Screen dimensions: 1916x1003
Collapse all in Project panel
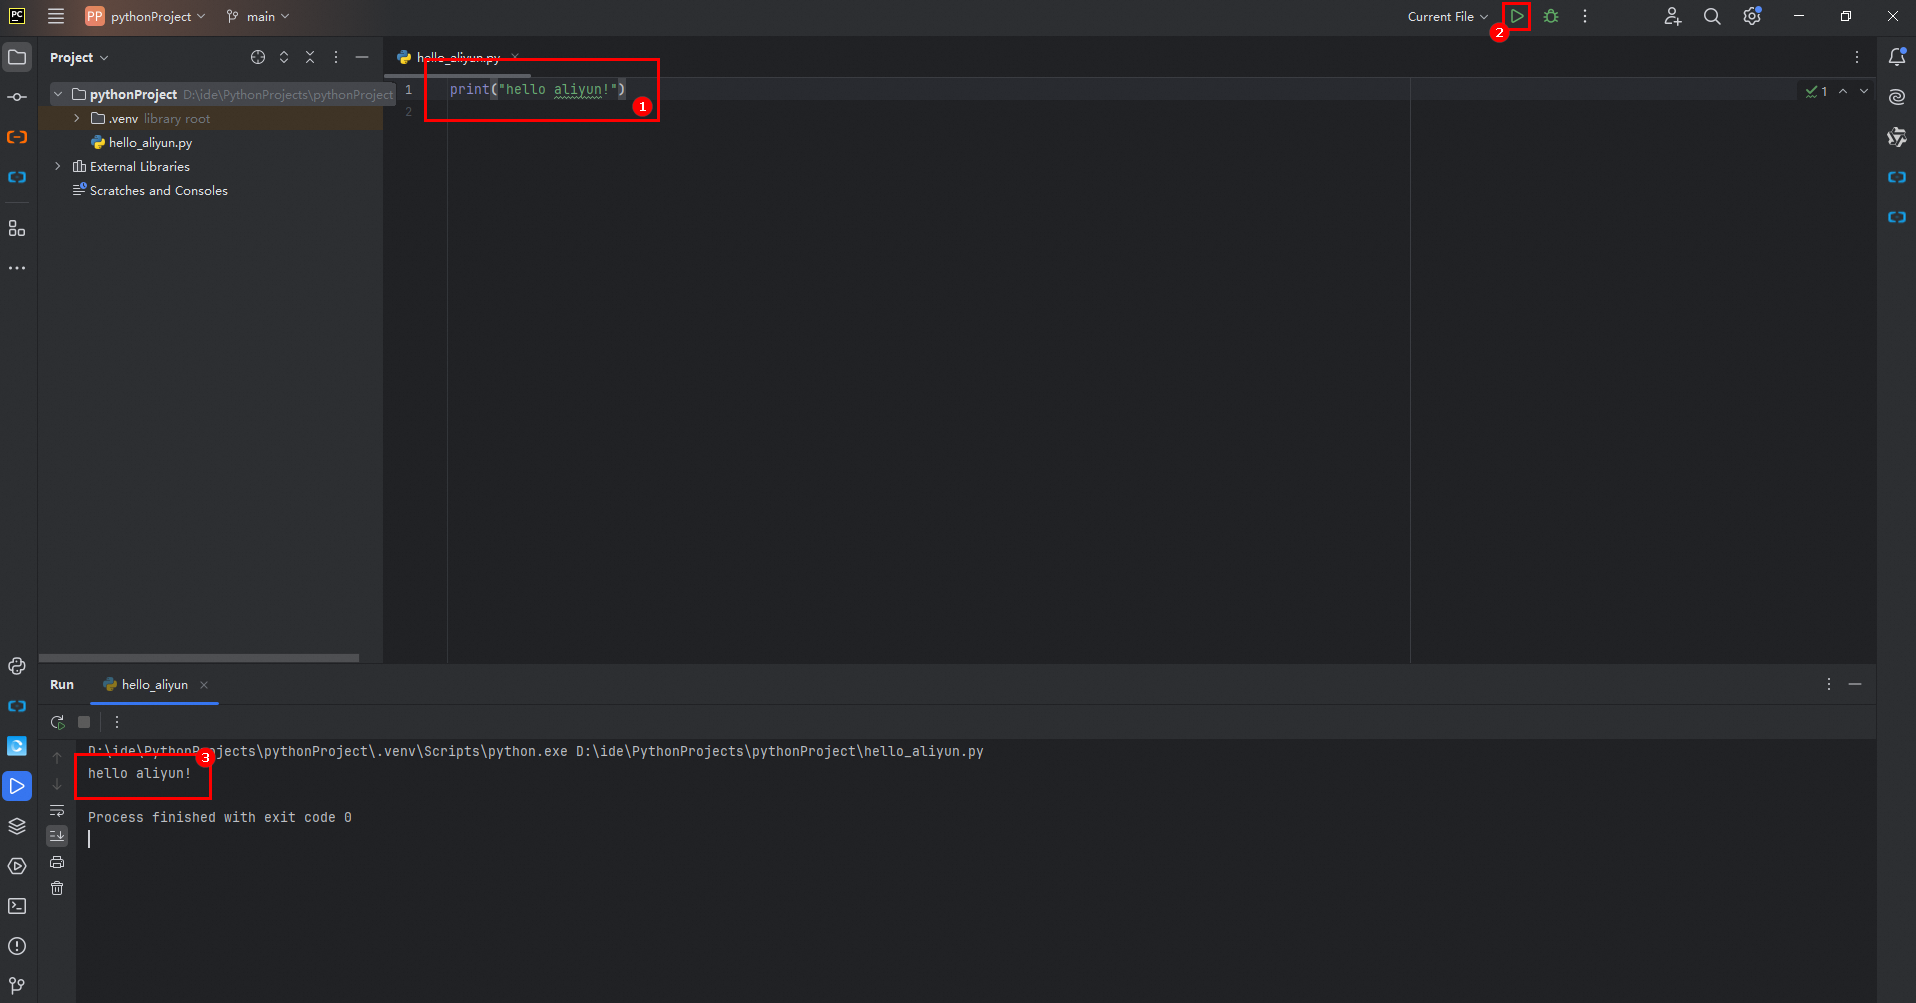(310, 57)
